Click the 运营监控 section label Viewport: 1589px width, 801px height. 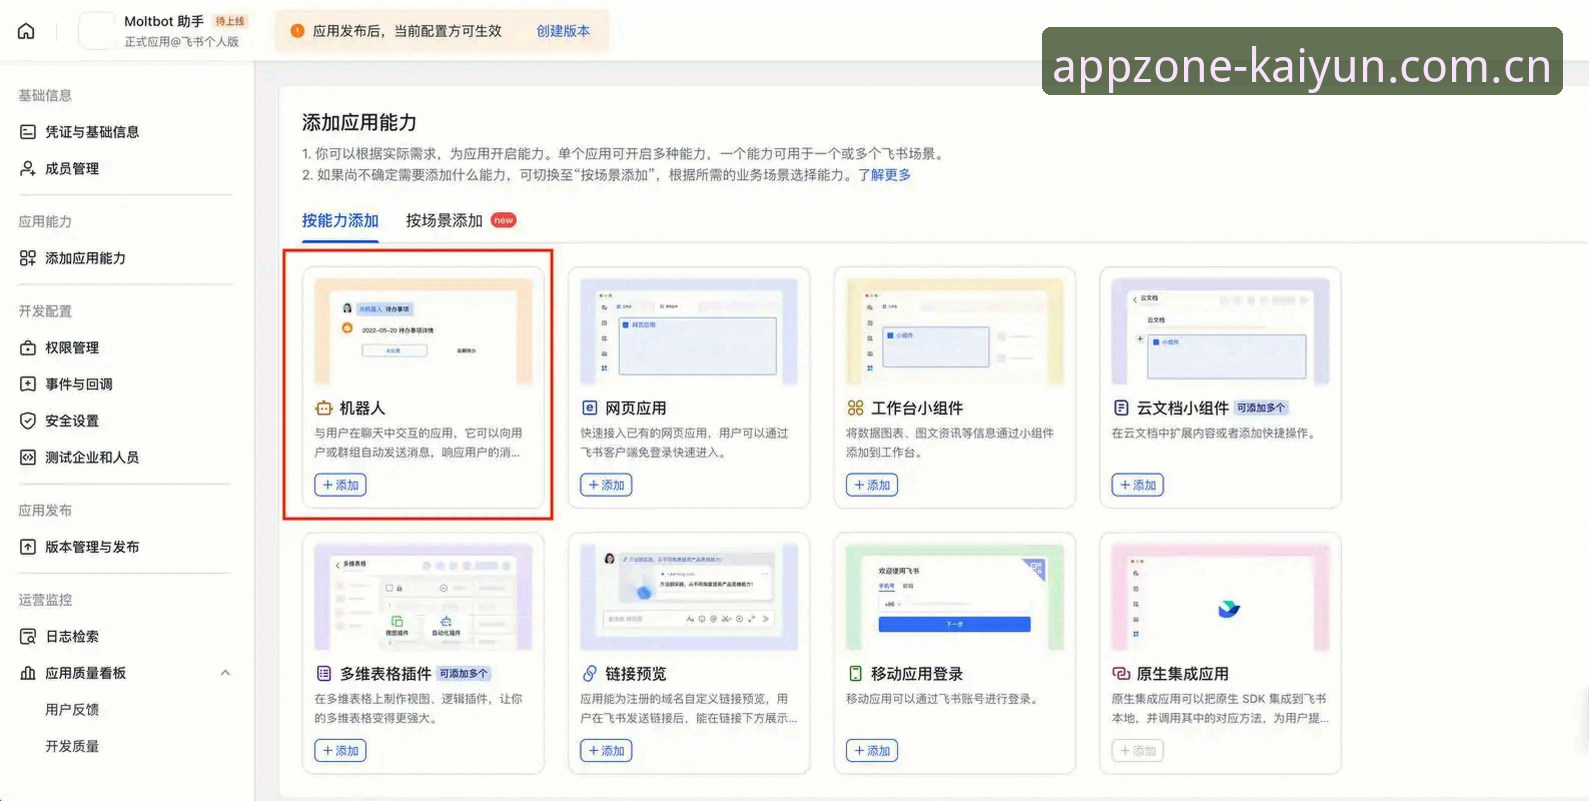[x=45, y=600]
